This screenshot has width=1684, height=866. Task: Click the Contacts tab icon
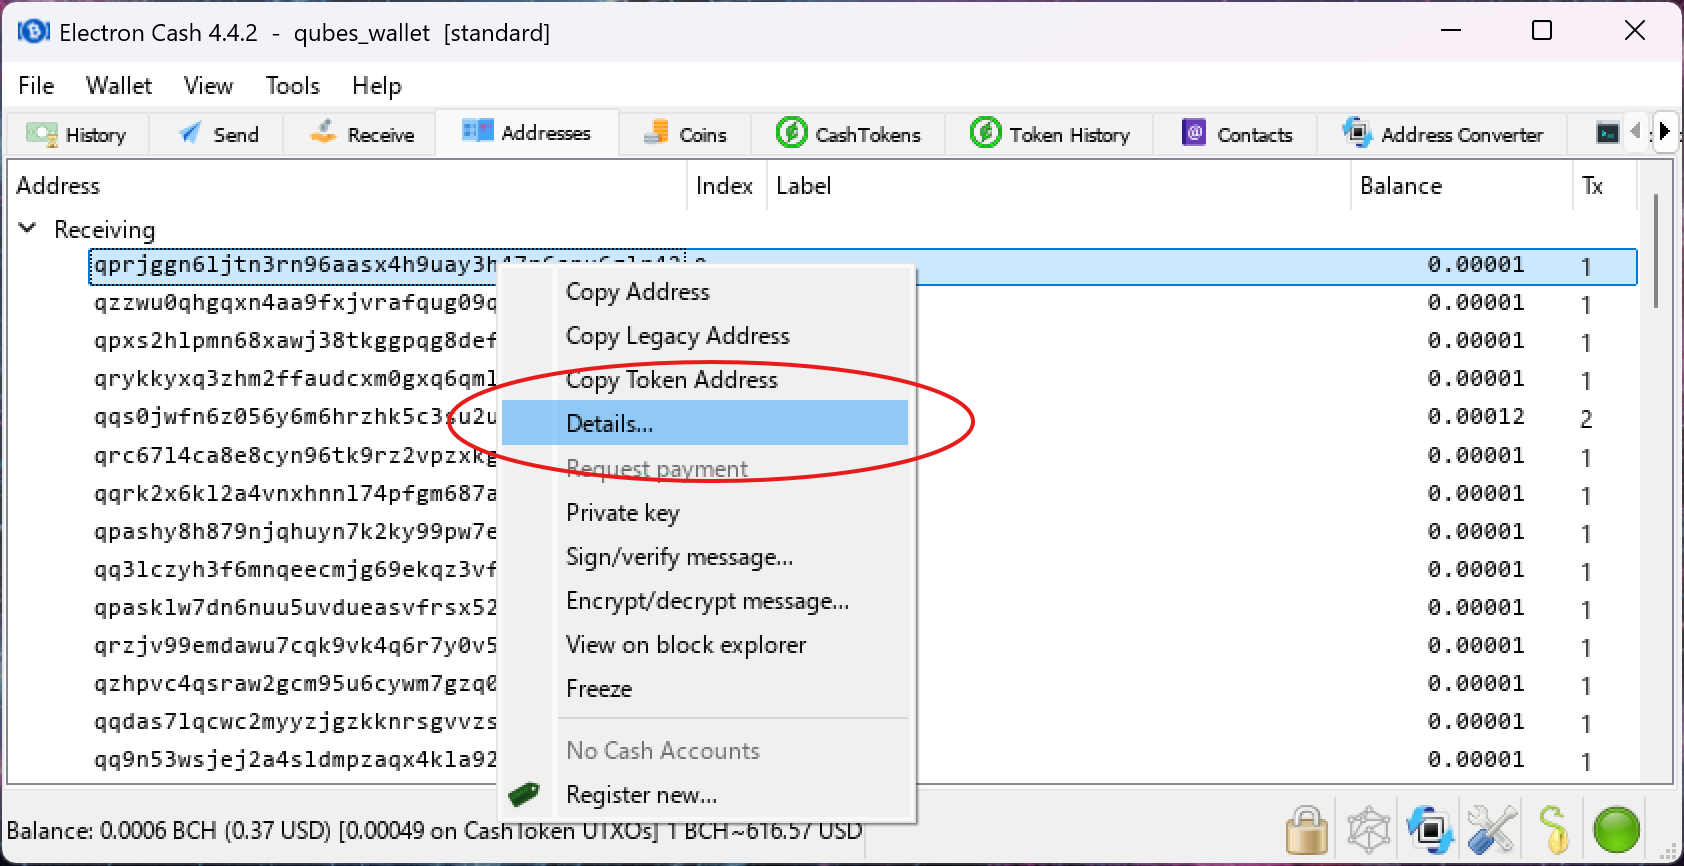[x=1194, y=132]
